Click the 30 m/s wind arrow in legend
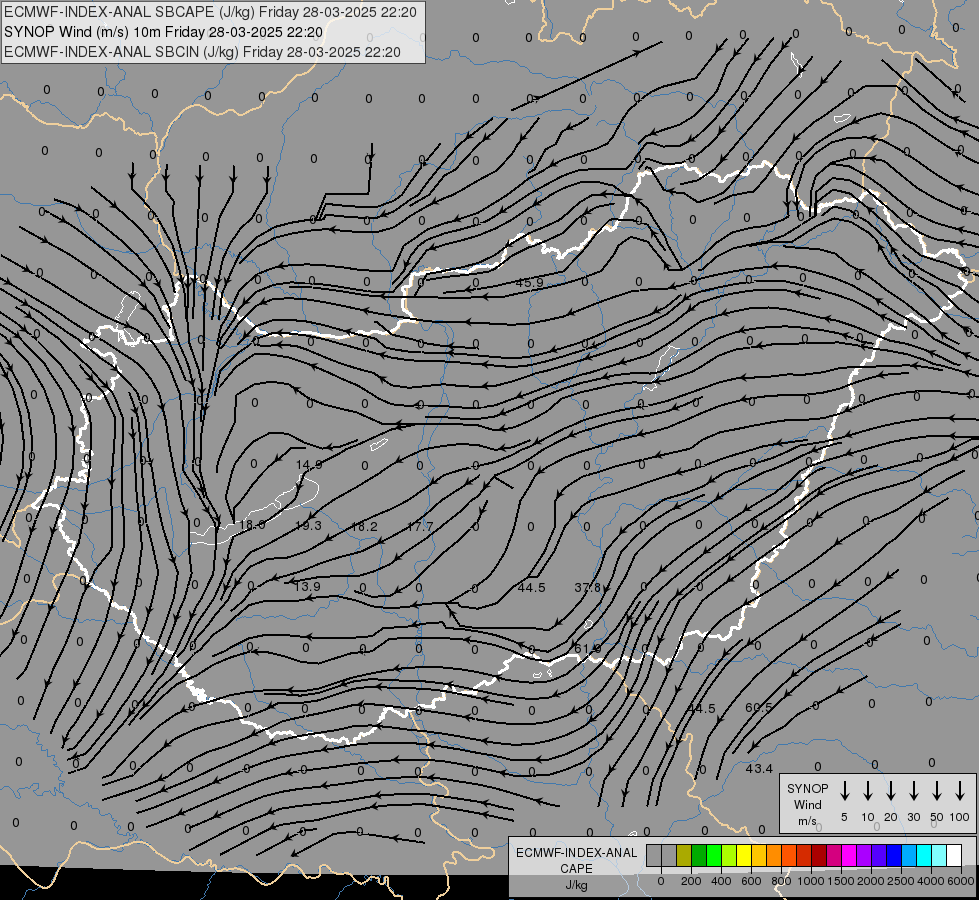 coord(913,791)
